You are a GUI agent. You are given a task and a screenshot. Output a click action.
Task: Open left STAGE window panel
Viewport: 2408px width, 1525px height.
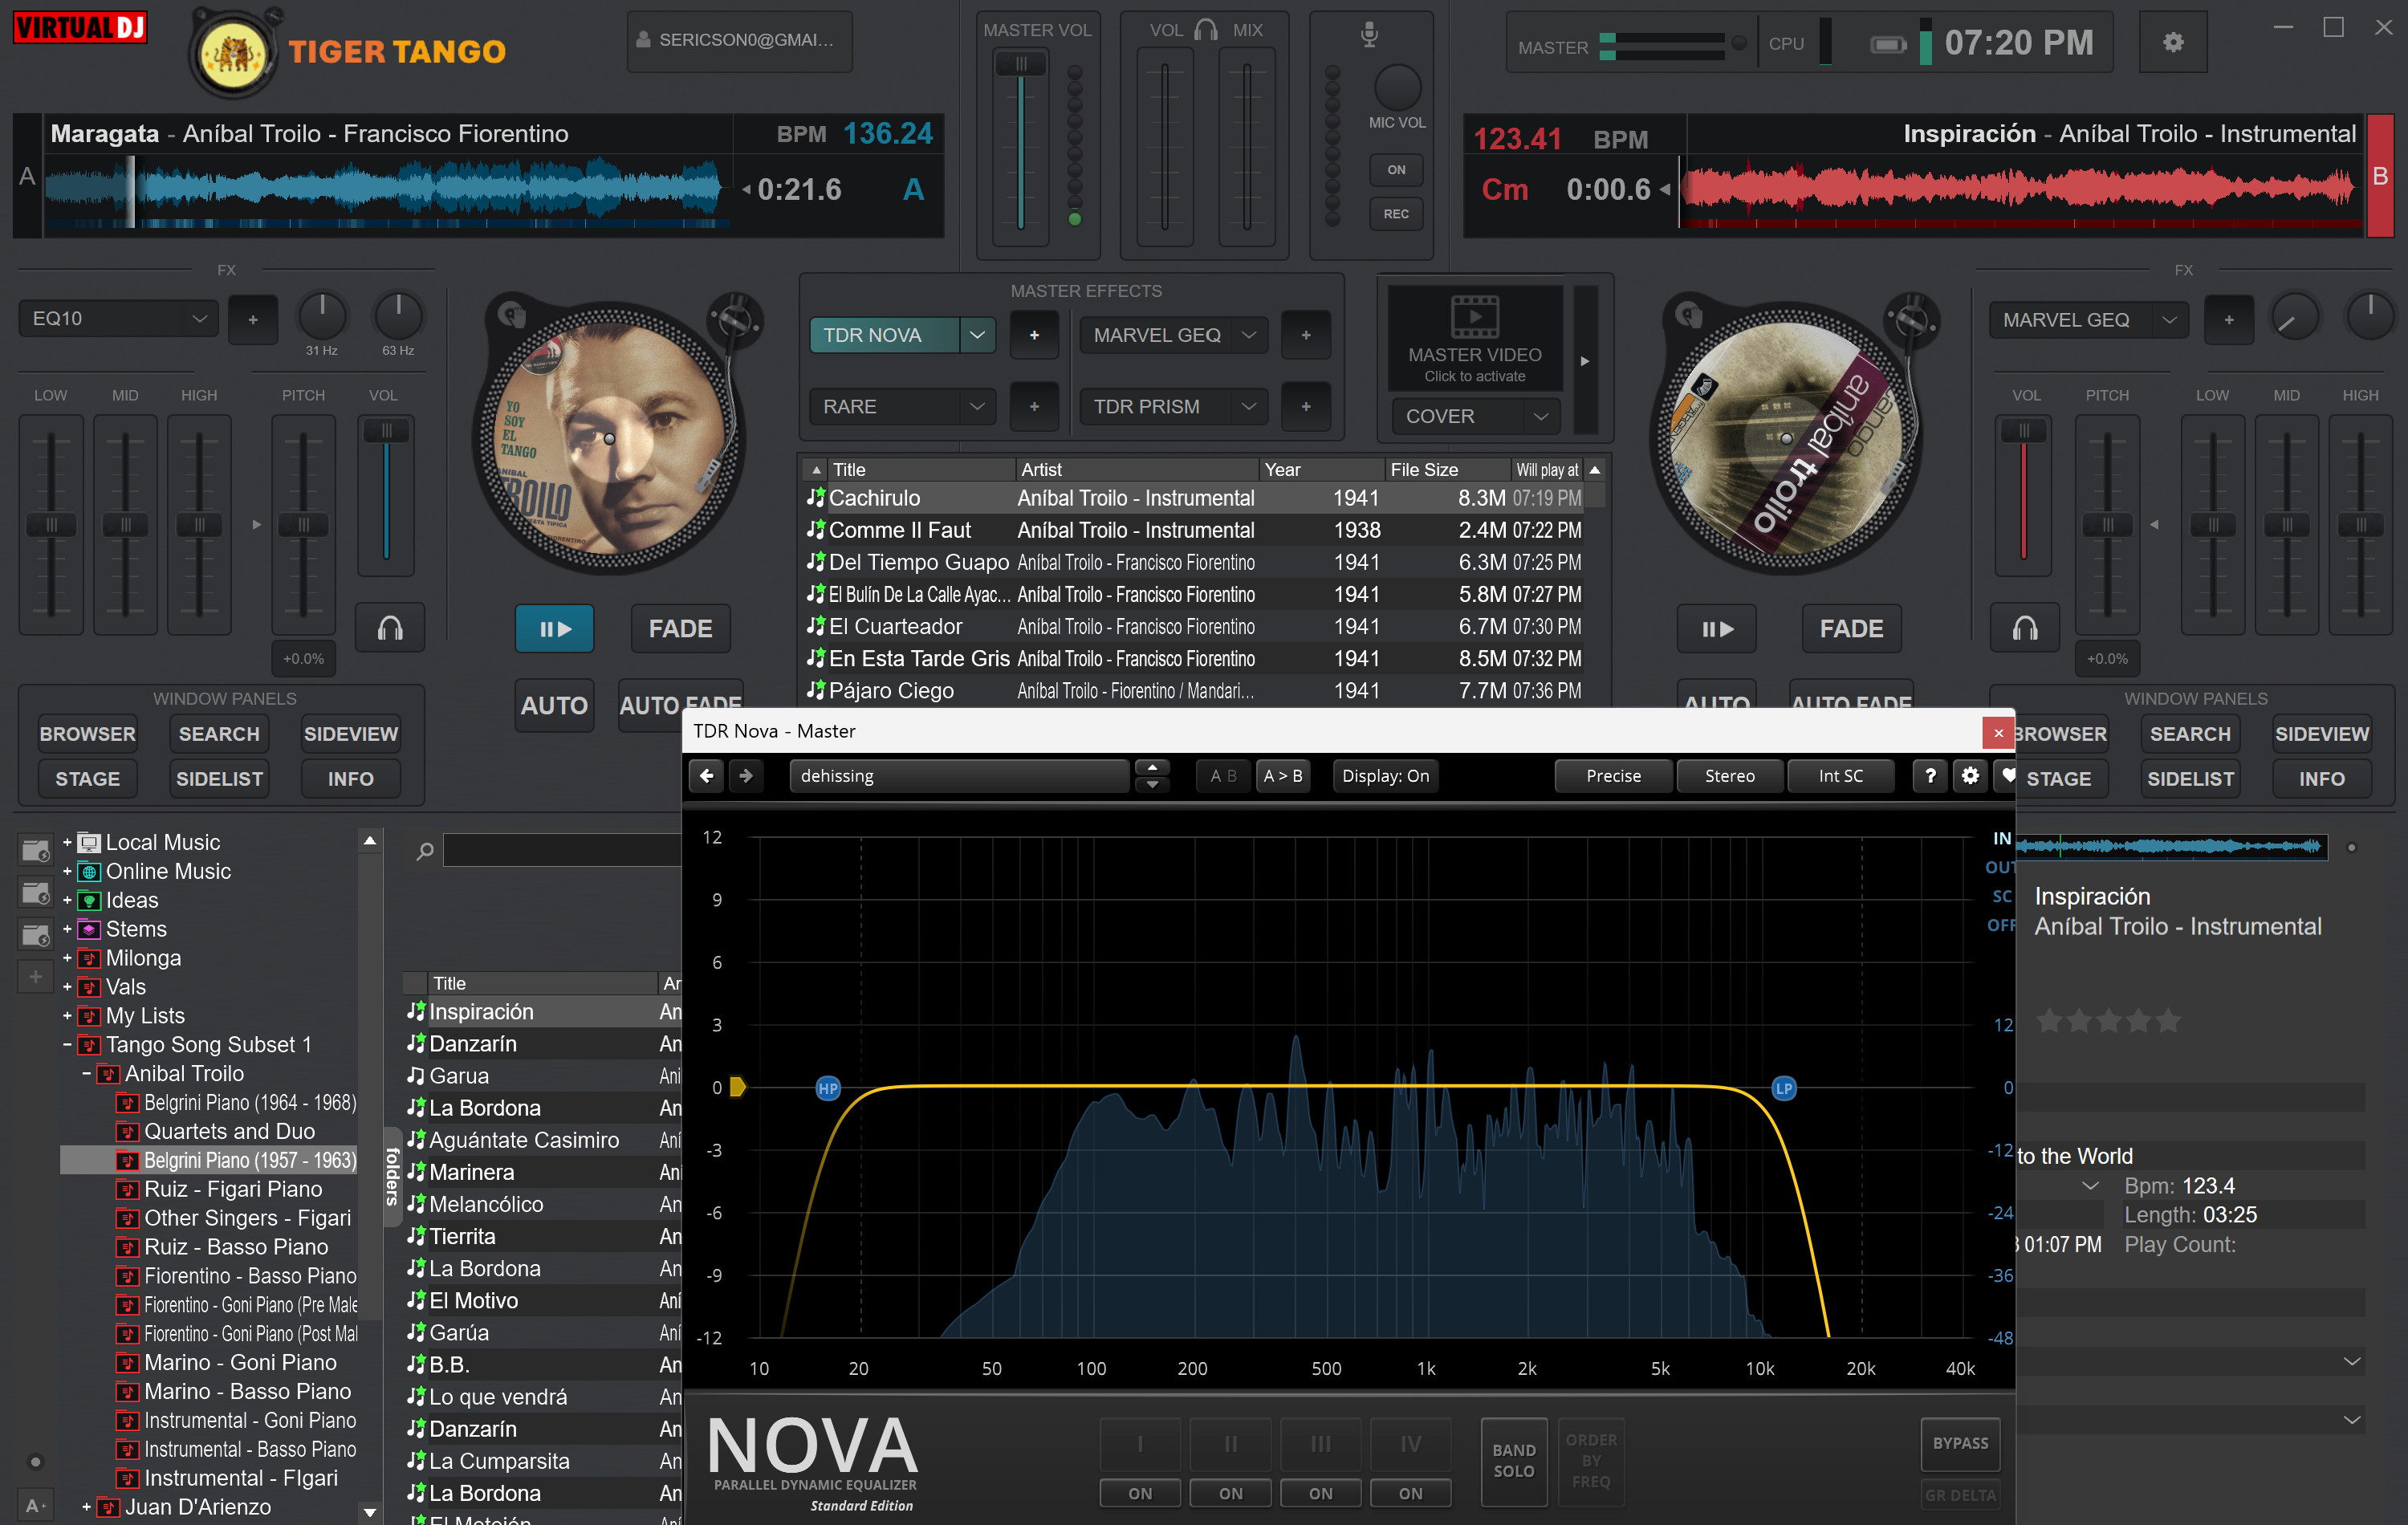[87, 779]
